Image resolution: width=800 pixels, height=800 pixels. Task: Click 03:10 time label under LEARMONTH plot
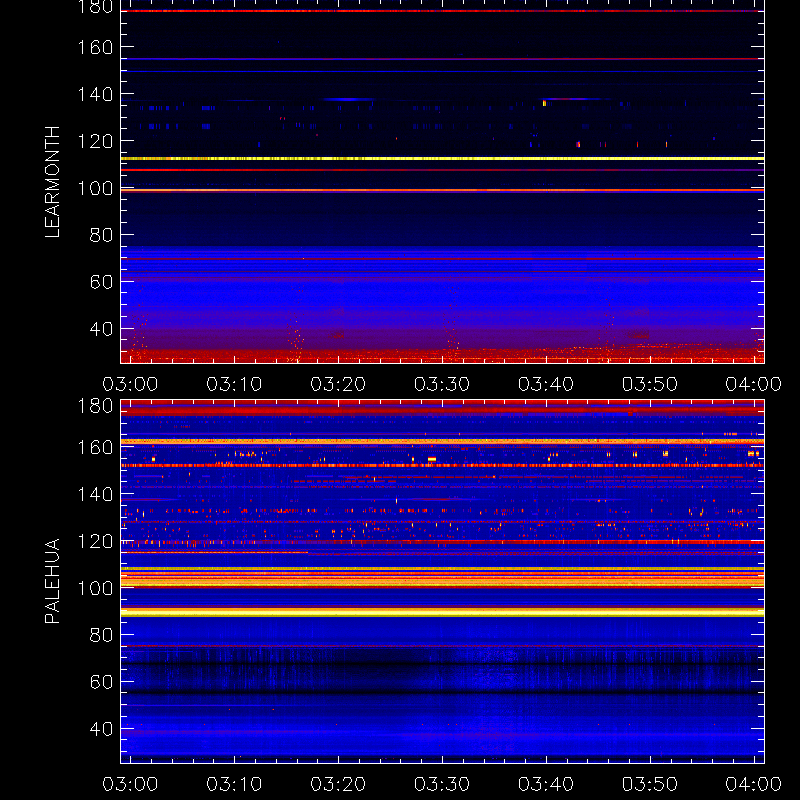pos(234,384)
